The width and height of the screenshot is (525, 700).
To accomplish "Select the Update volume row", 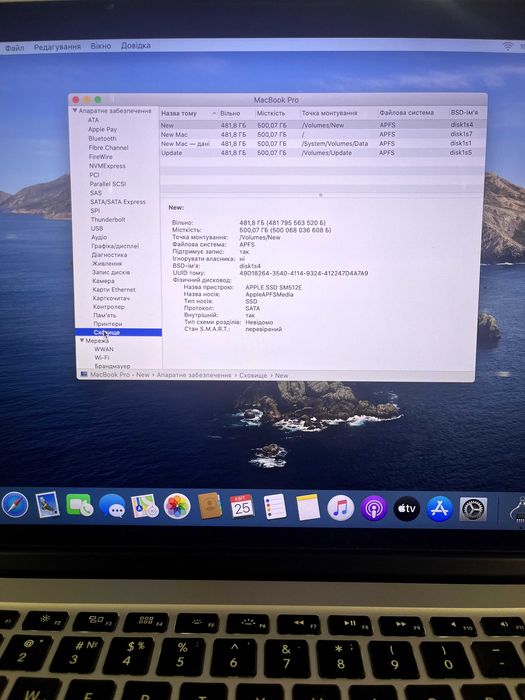I will (321, 153).
